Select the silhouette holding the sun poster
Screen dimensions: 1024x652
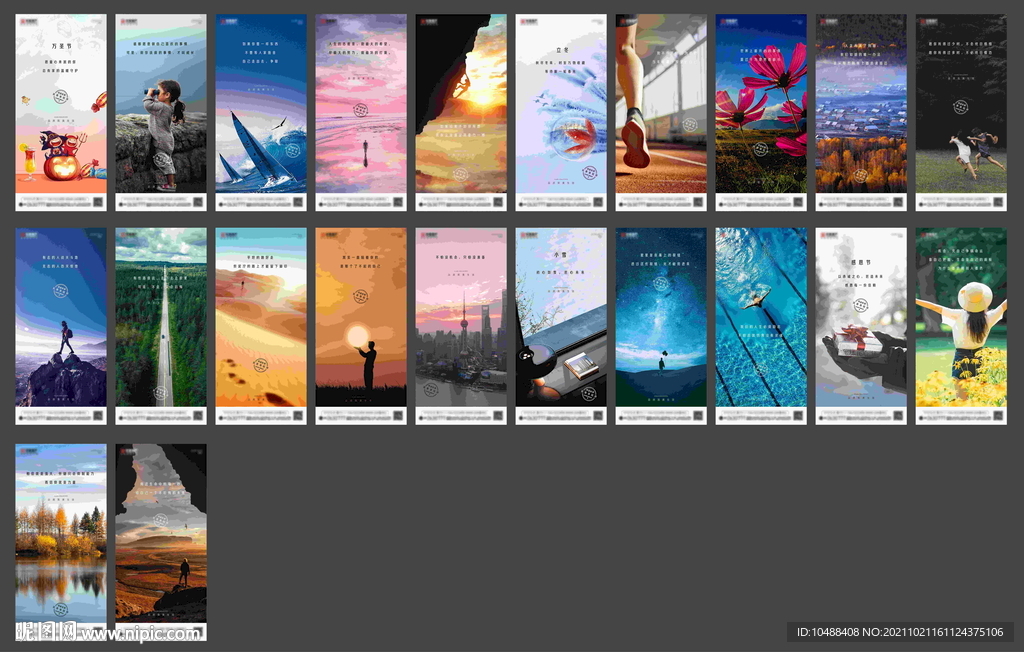(360, 326)
